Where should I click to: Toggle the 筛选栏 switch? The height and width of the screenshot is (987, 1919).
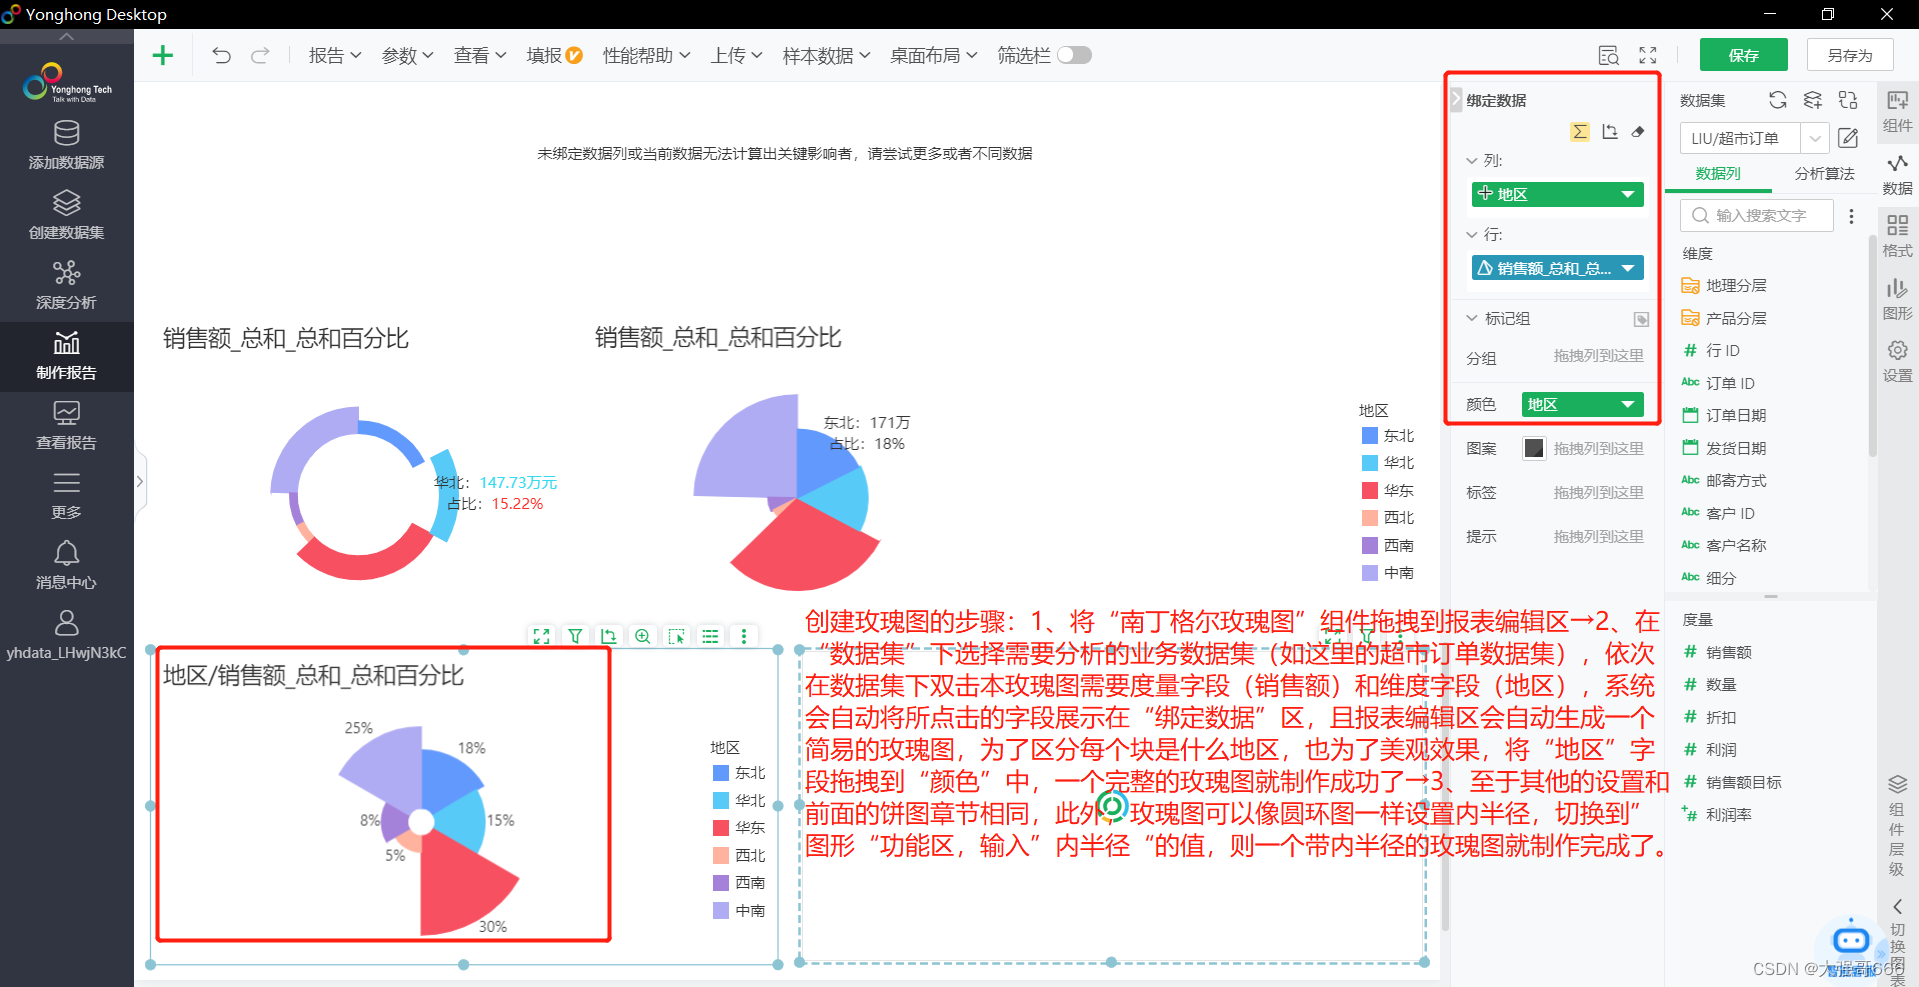tap(1074, 55)
